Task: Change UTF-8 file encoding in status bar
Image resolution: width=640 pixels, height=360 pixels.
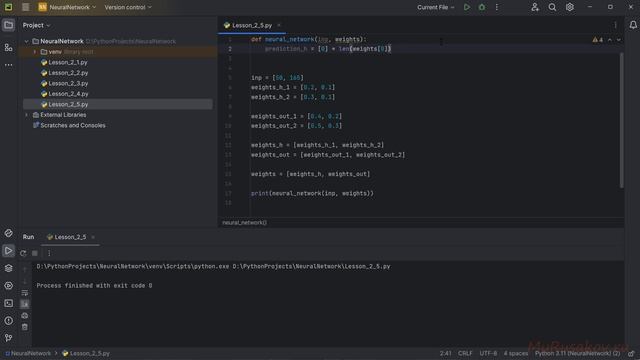Action: 488,353
